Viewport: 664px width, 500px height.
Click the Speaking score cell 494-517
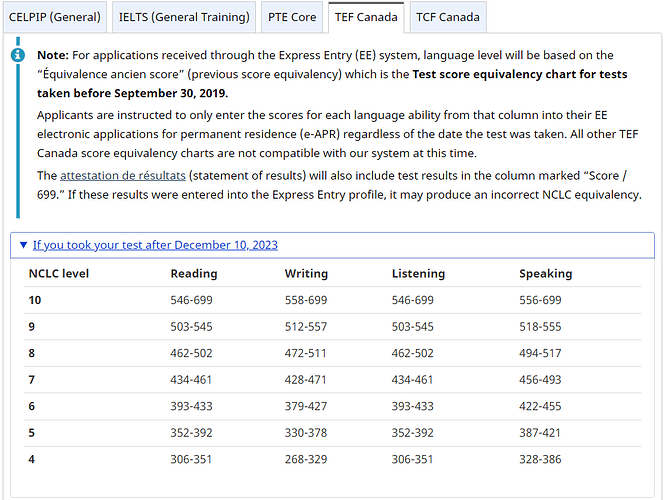pos(540,353)
